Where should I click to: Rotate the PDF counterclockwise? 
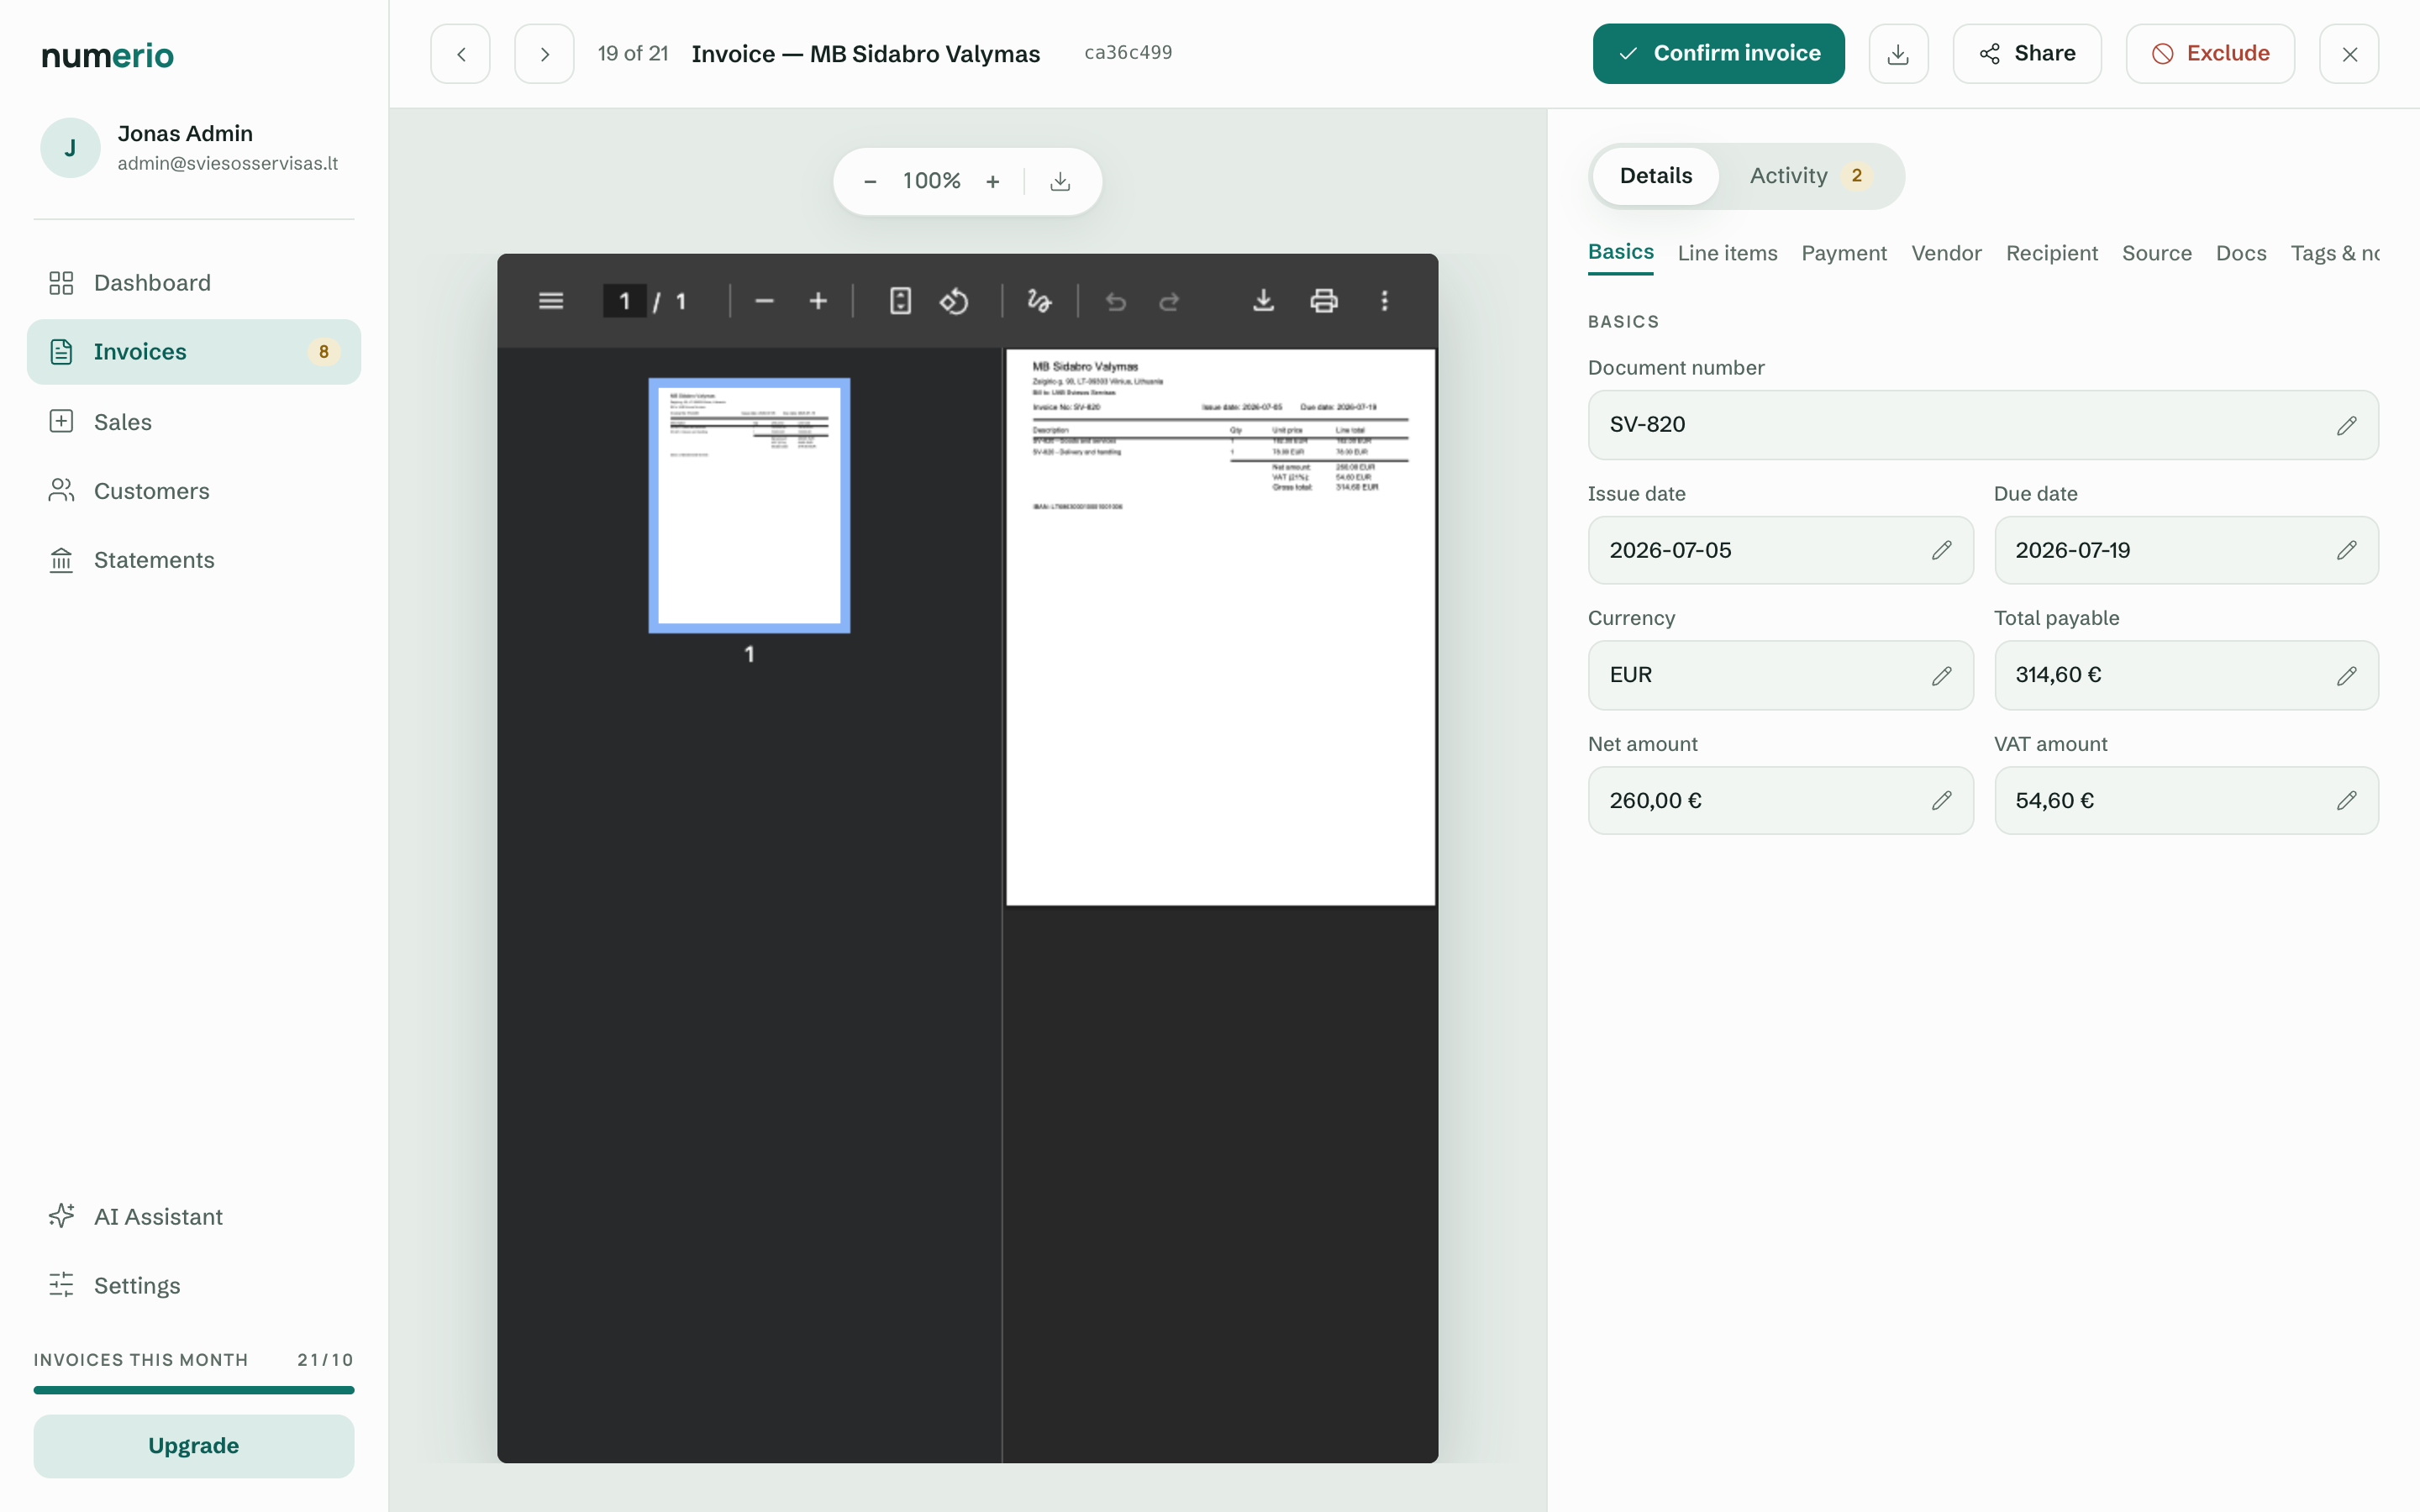[954, 301]
